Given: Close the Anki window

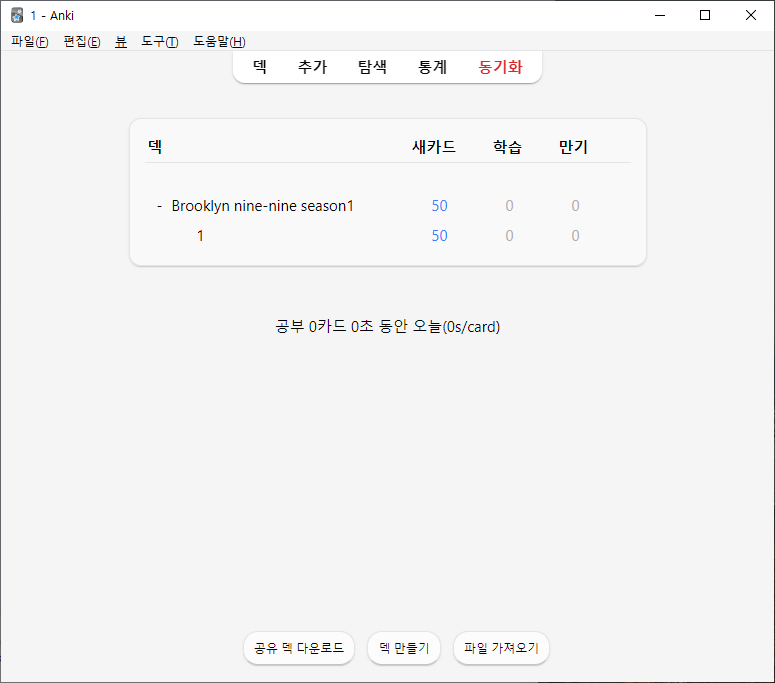Looking at the screenshot, I should click(751, 15).
